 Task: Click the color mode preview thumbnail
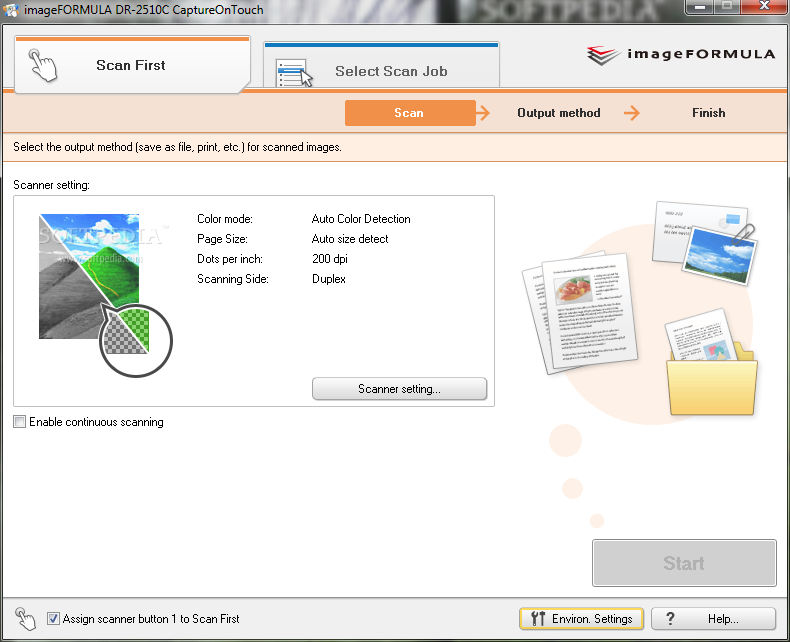[105, 295]
